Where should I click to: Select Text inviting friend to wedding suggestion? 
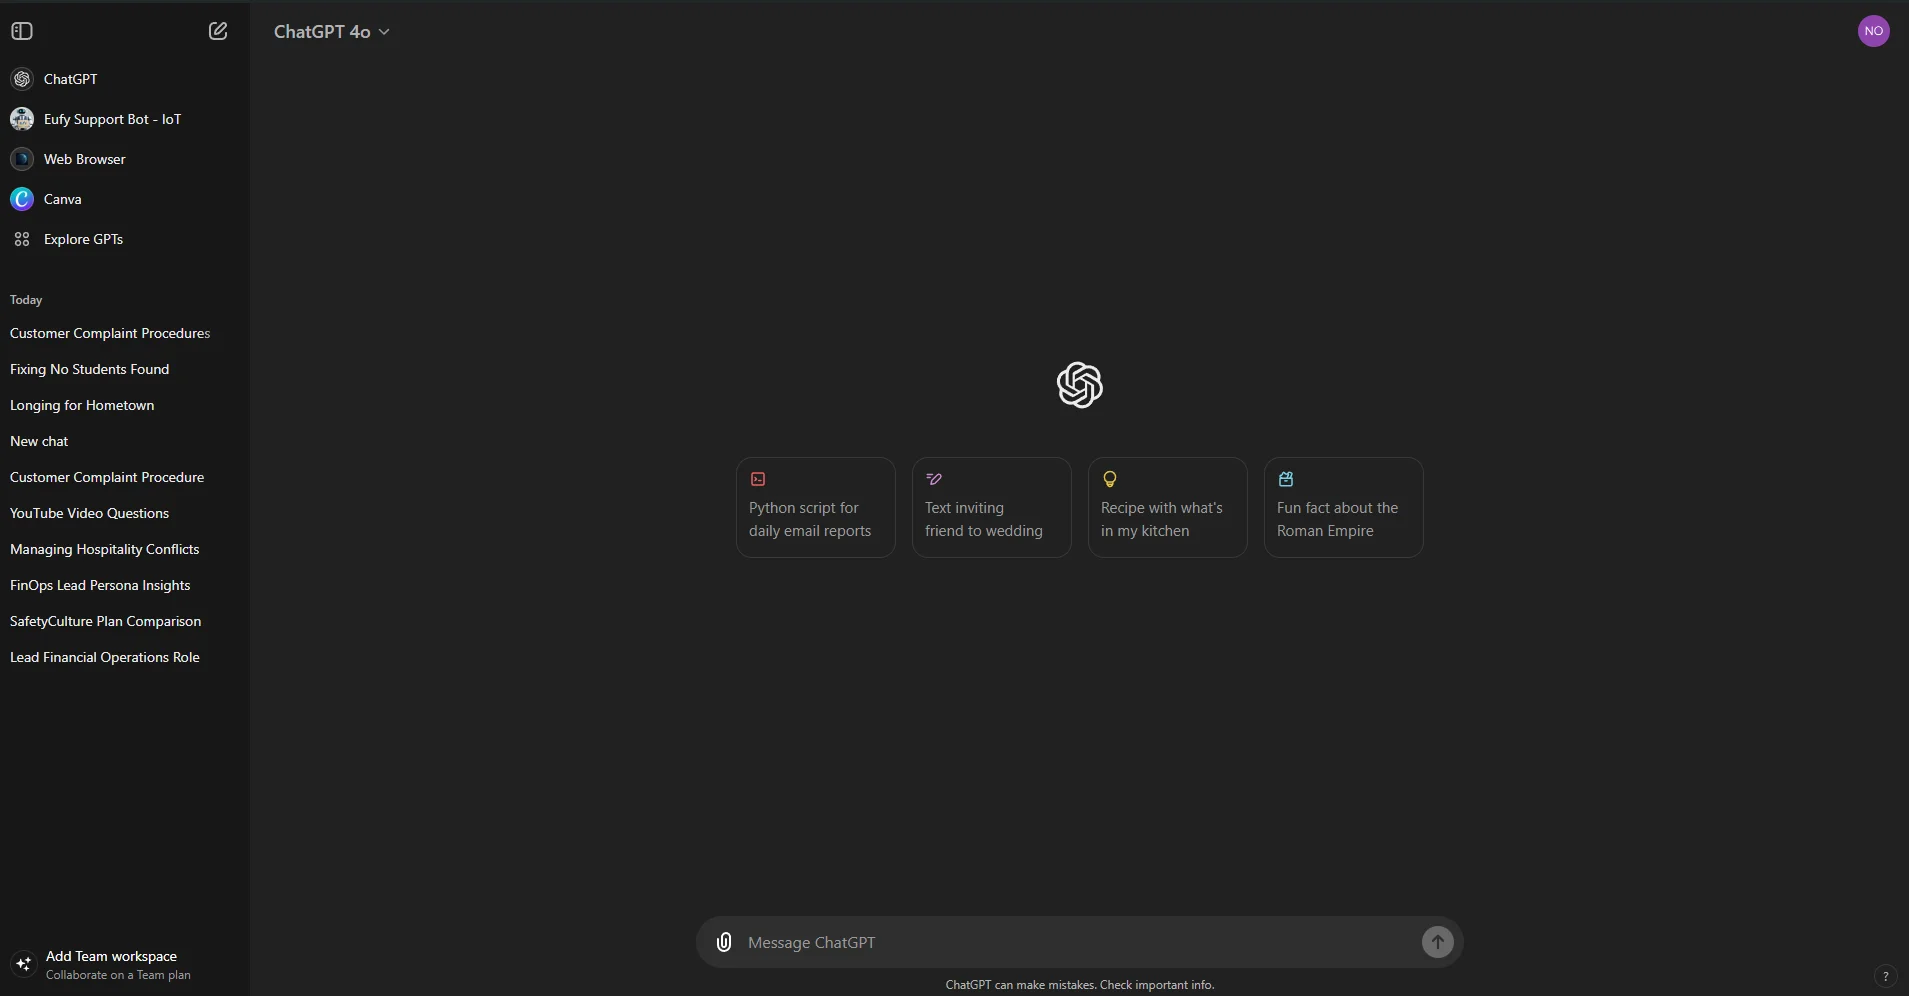(x=991, y=507)
